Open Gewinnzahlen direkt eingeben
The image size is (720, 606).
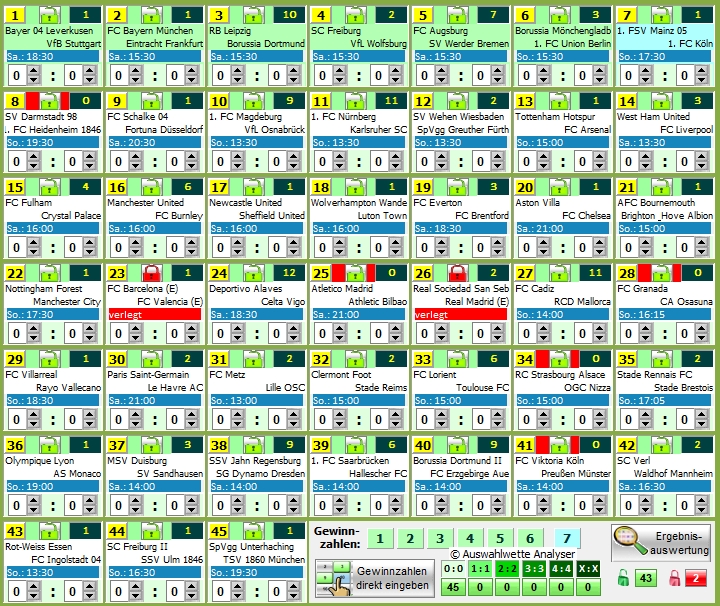[375, 578]
